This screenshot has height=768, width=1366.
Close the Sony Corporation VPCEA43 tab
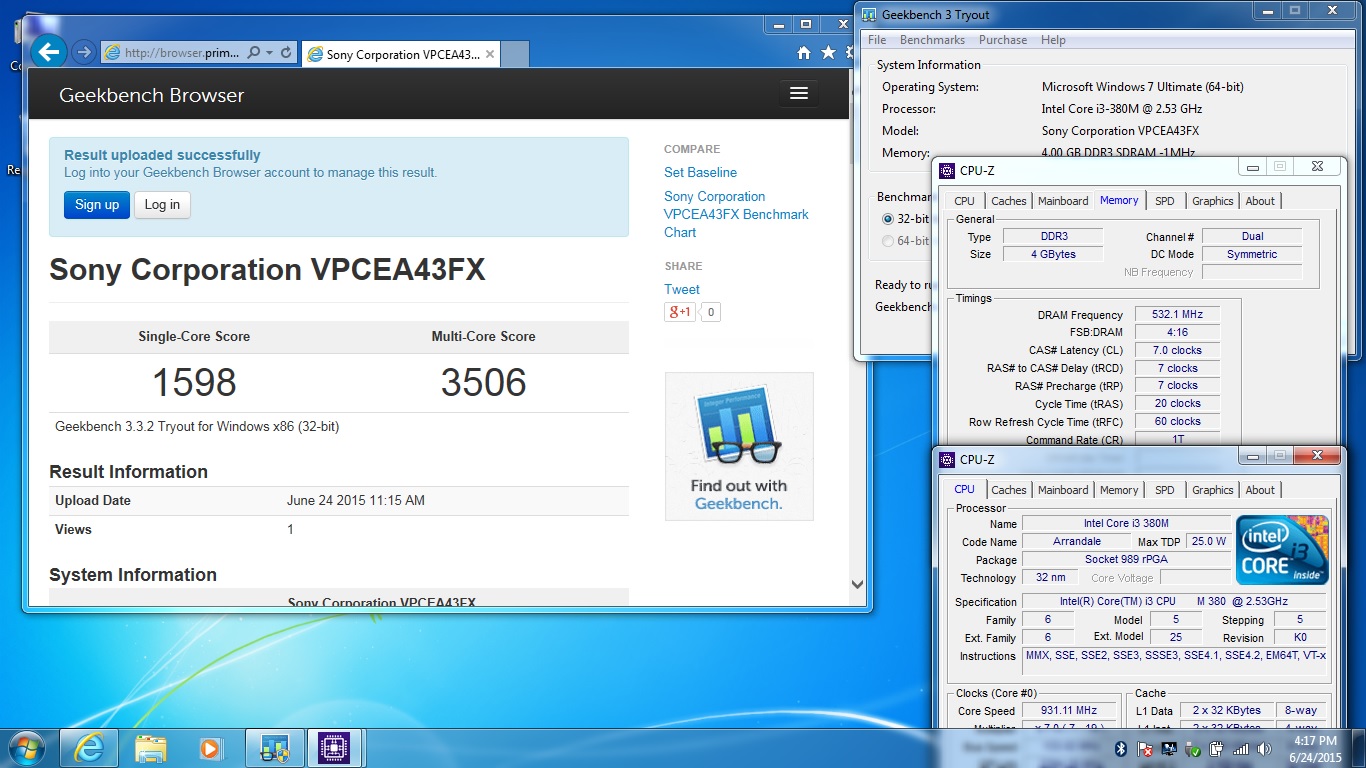coord(489,54)
